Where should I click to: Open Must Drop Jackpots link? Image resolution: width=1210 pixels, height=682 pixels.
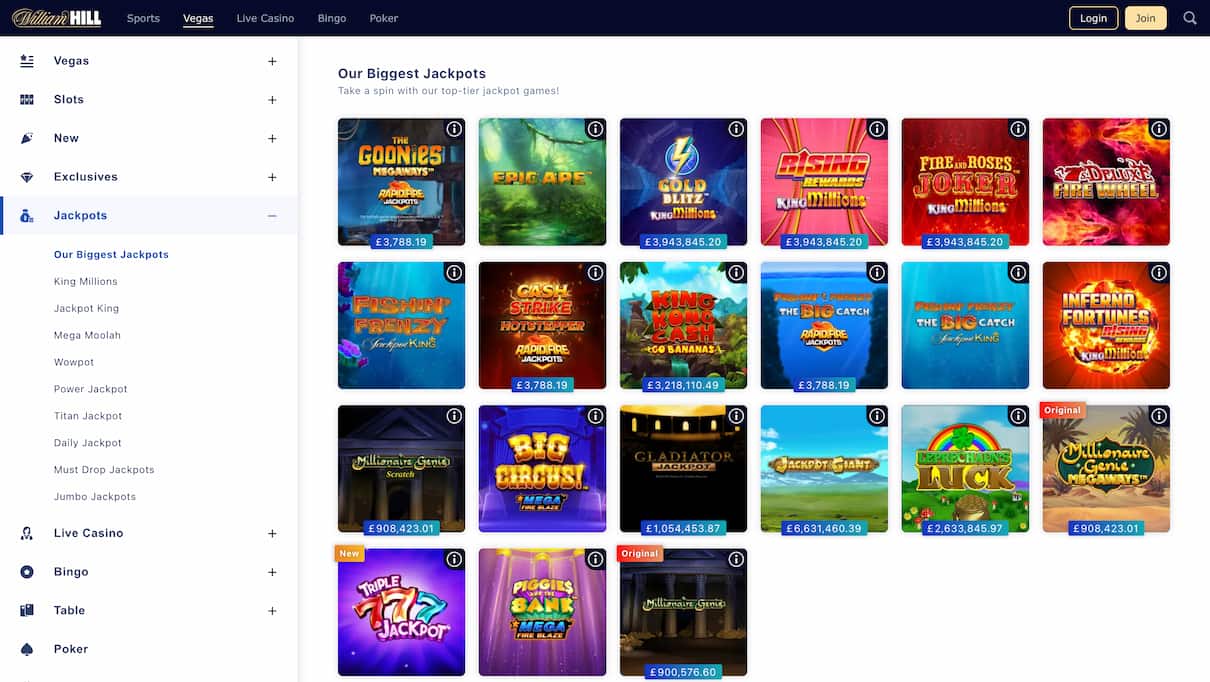click(104, 470)
